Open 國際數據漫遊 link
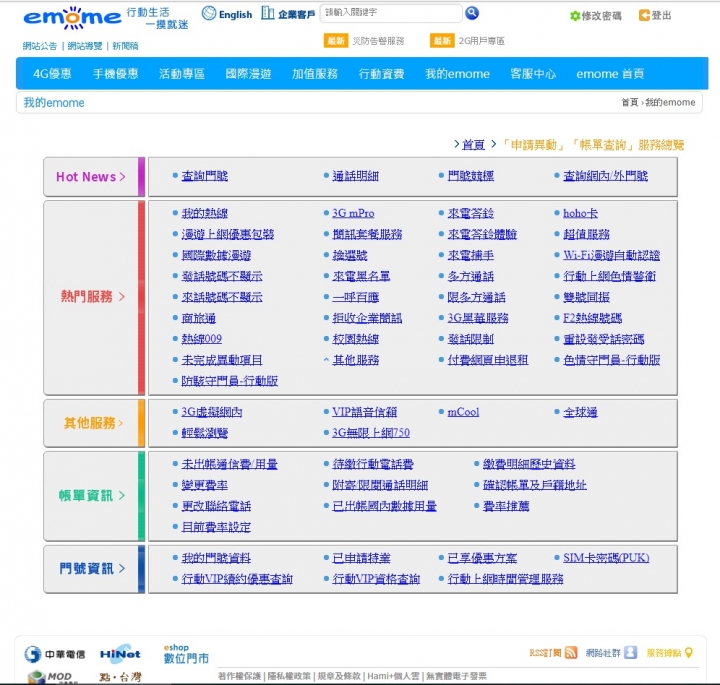Viewport: 720px width, 685px height. [x=216, y=255]
